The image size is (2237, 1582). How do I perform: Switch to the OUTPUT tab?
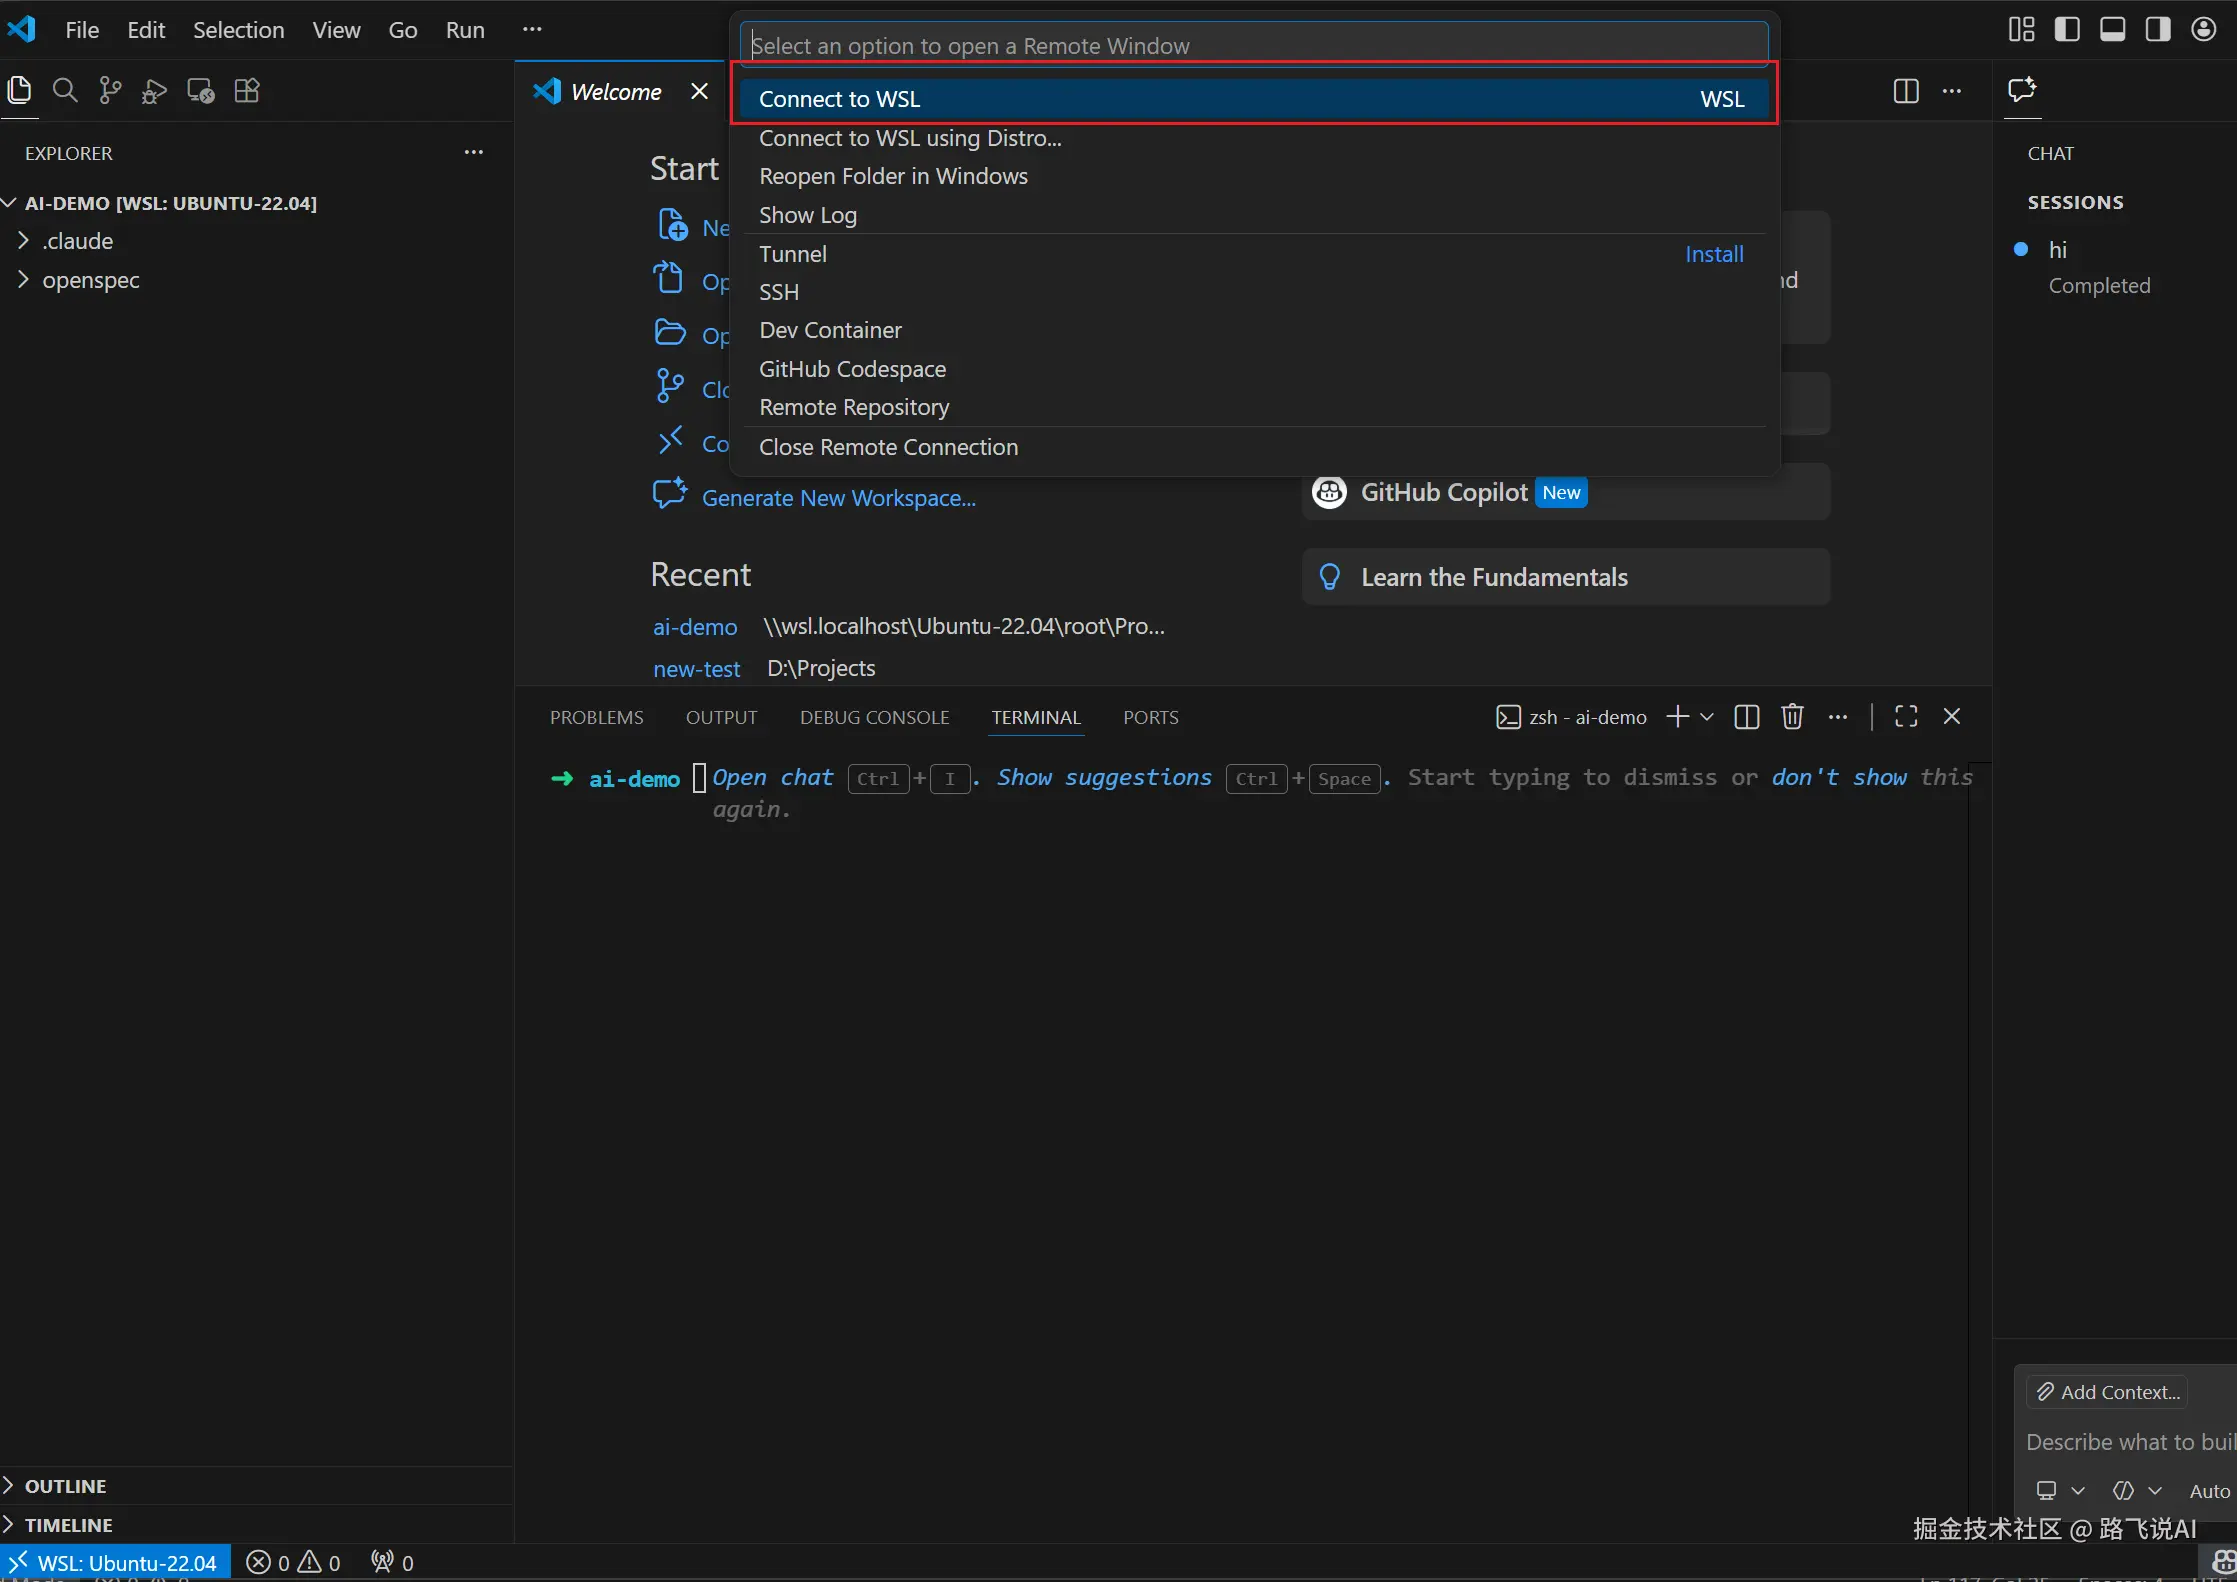[x=721, y=717]
